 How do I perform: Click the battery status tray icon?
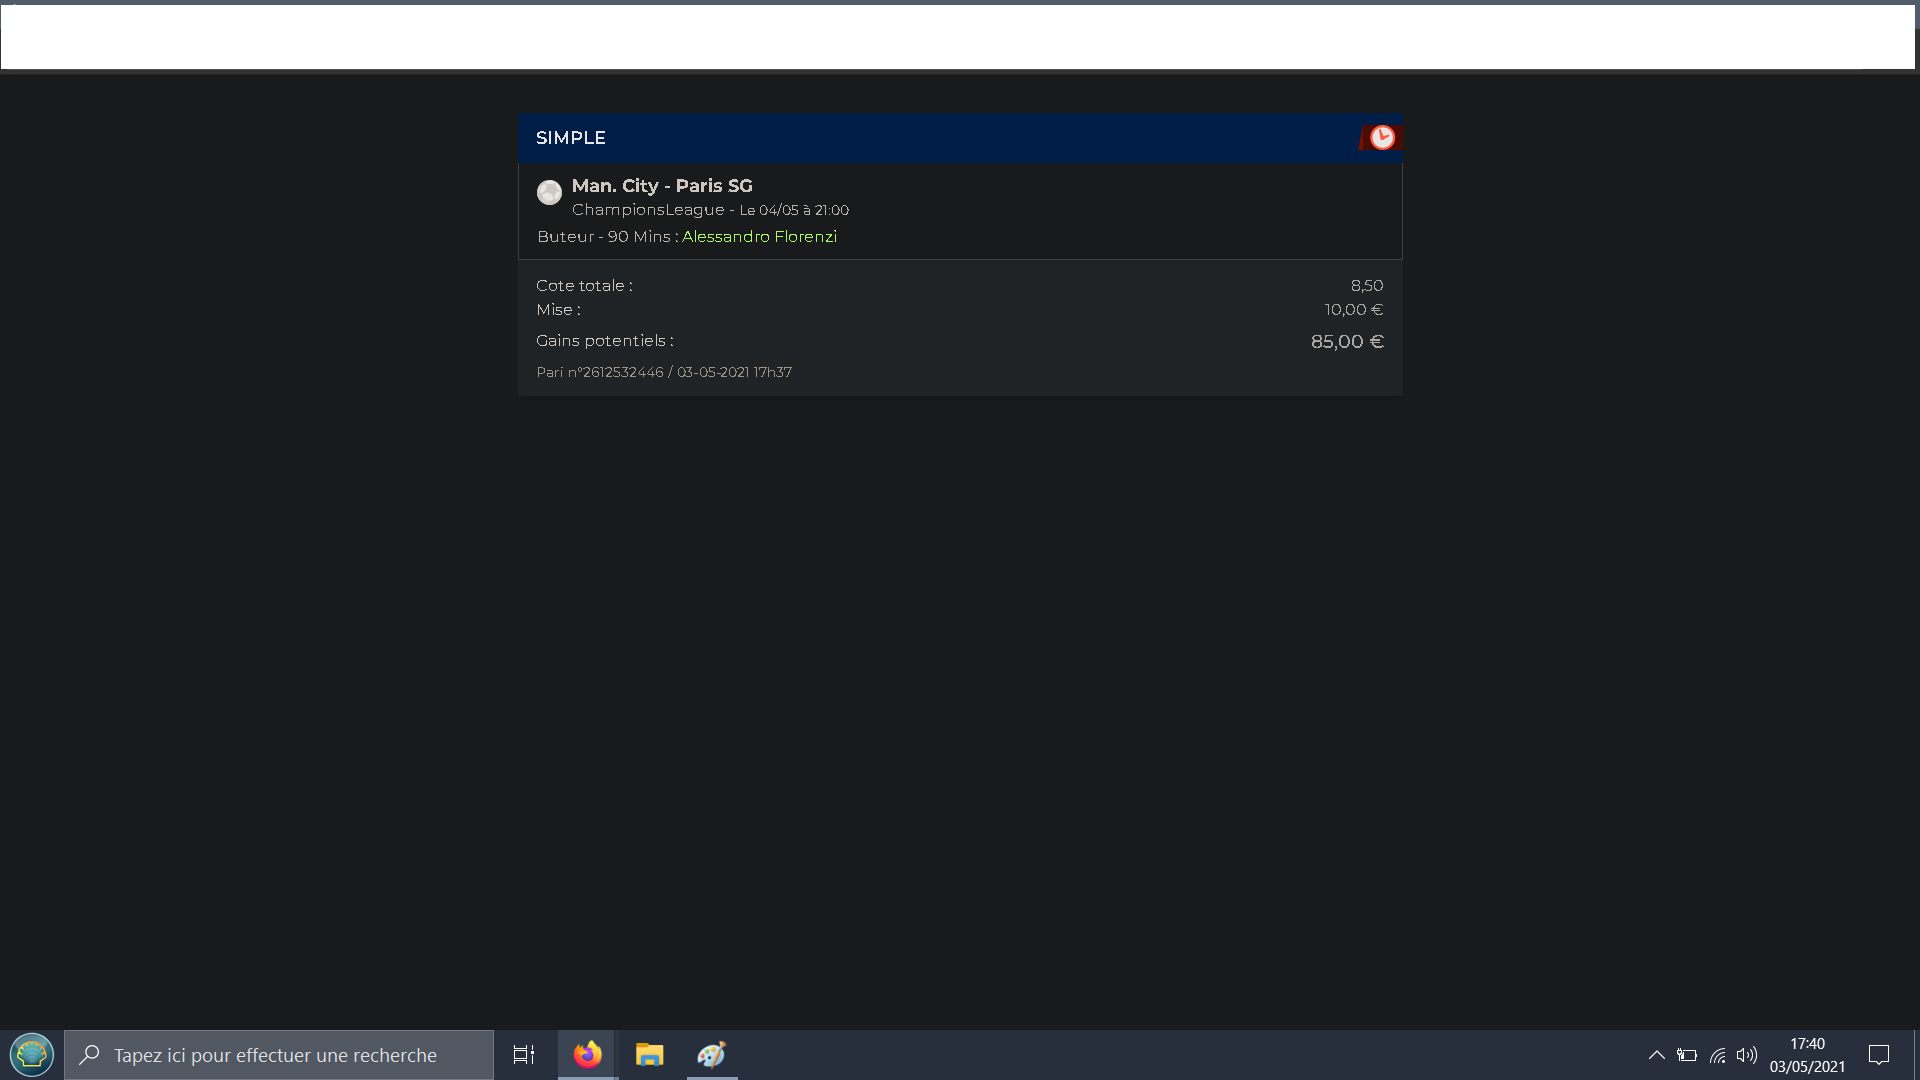[1687, 1055]
